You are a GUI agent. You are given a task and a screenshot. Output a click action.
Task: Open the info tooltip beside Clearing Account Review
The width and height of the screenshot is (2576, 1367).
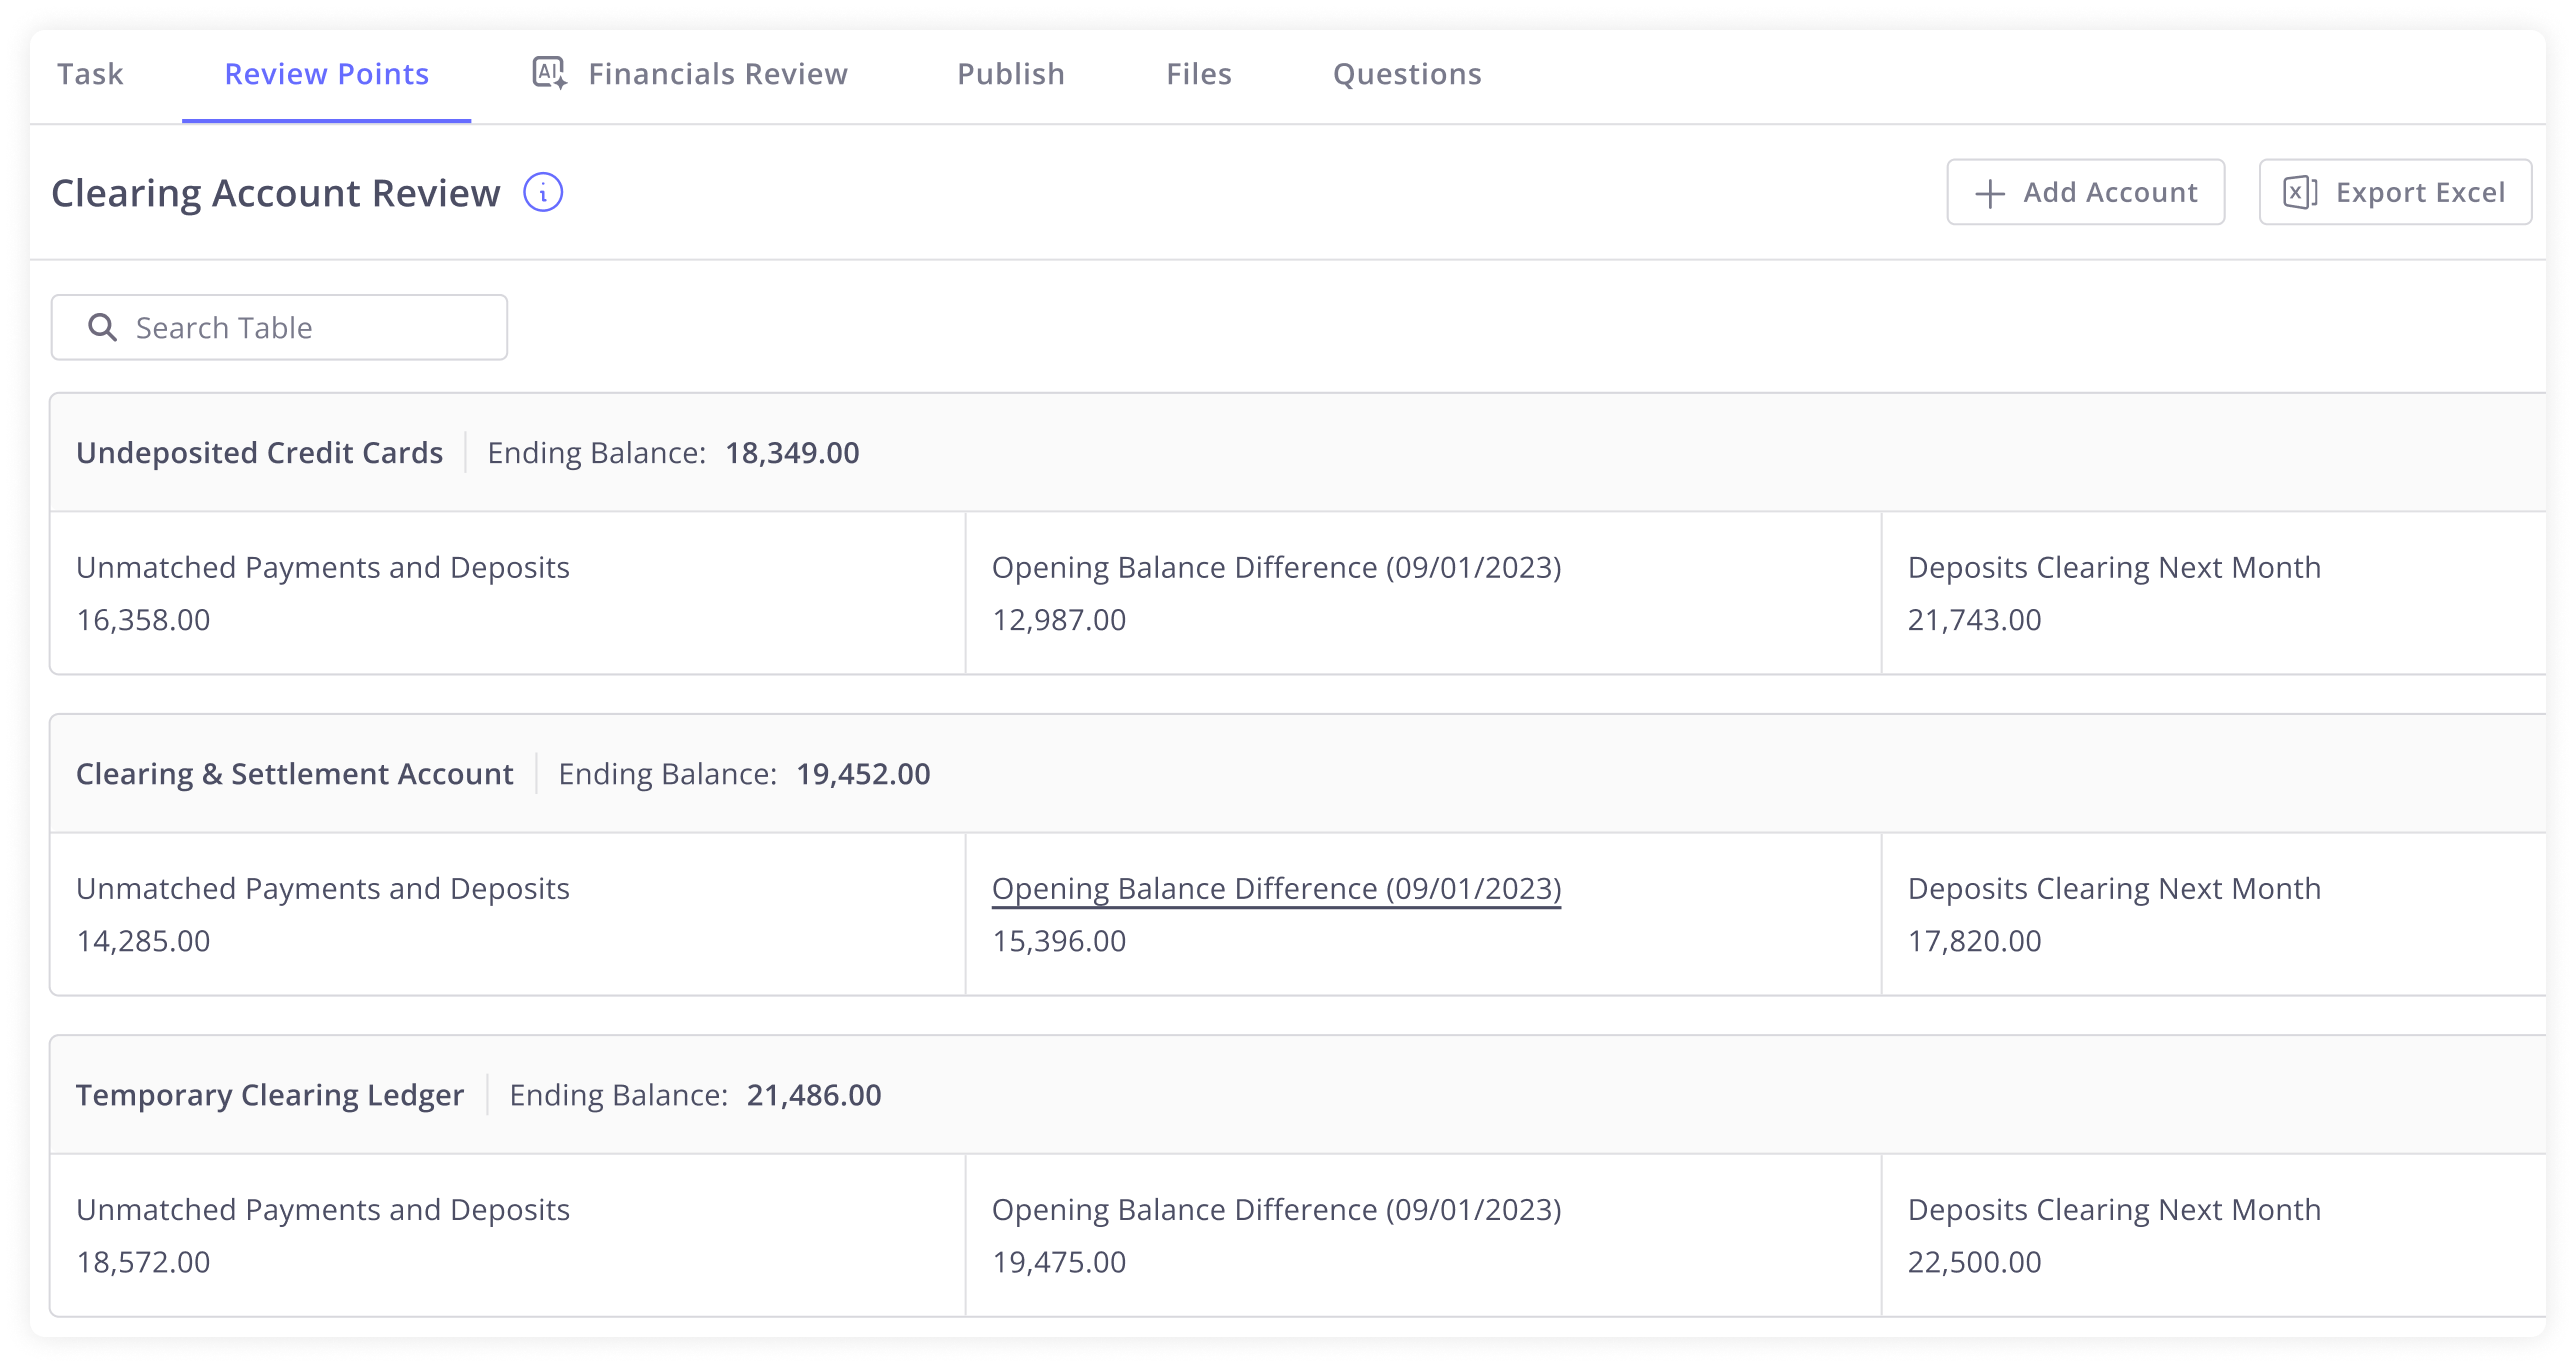(543, 191)
